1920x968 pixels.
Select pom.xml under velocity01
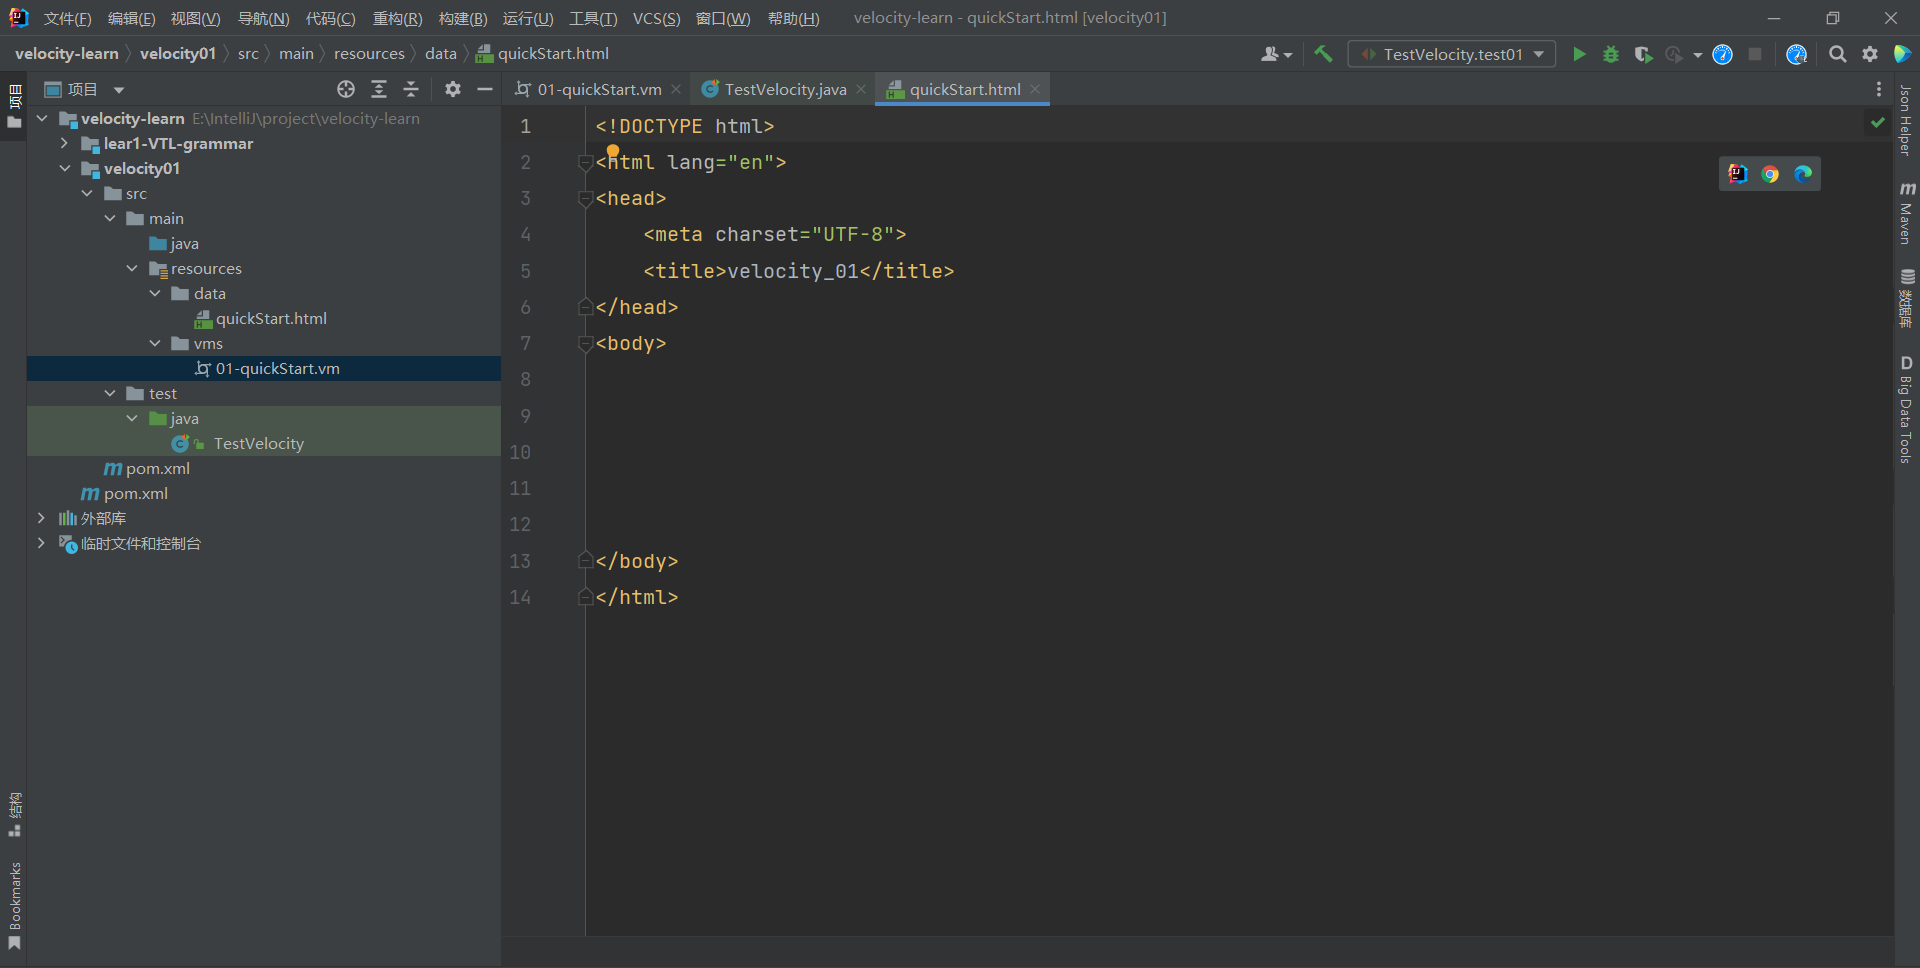pyautogui.click(x=158, y=468)
